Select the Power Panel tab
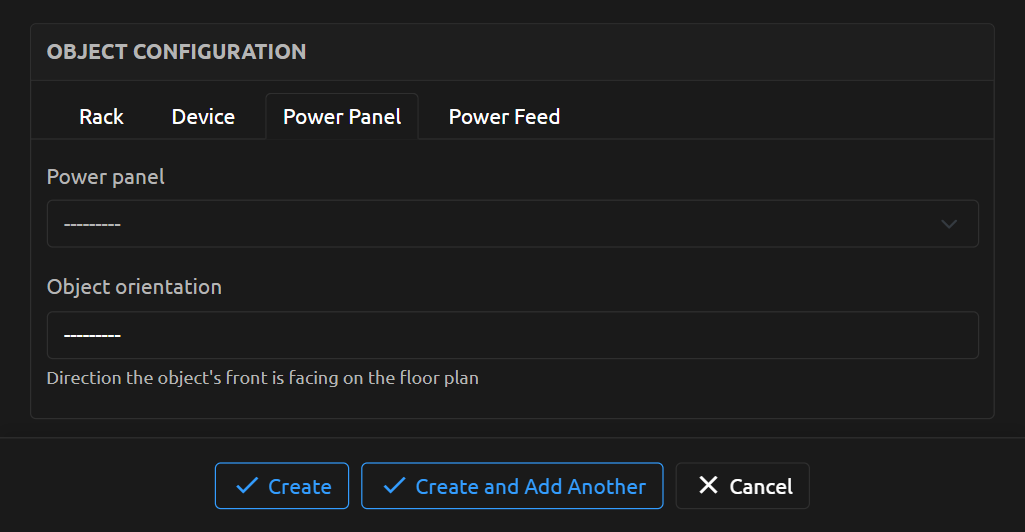 [x=342, y=117]
